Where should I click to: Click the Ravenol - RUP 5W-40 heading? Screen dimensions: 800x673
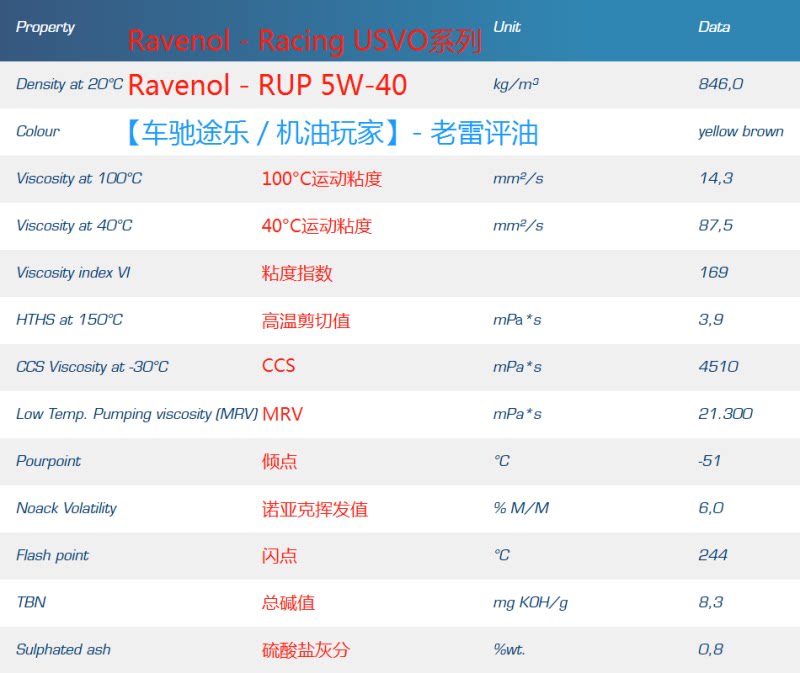(x=267, y=85)
